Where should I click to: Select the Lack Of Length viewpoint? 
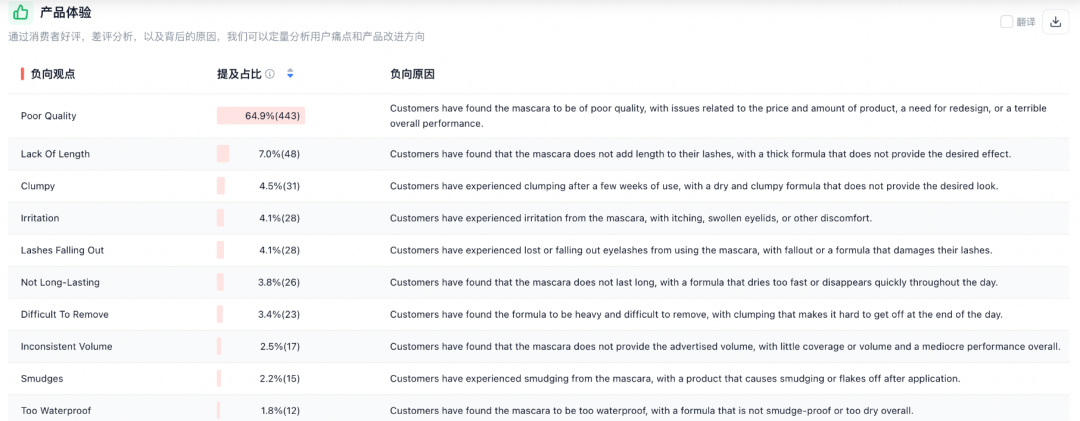[x=55, y=154]
